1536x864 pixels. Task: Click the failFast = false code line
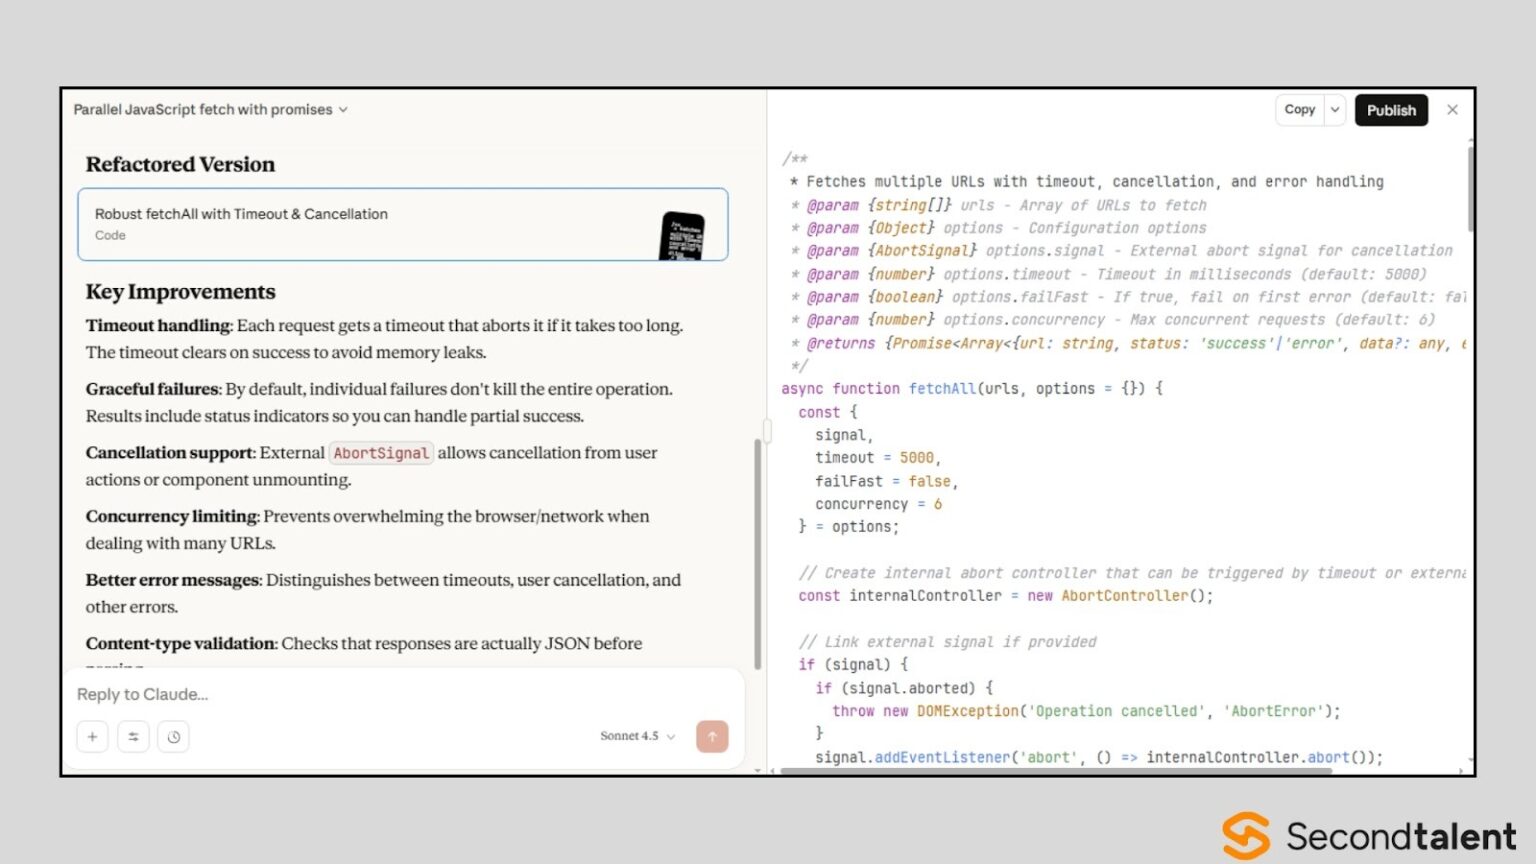click(887, 481)
